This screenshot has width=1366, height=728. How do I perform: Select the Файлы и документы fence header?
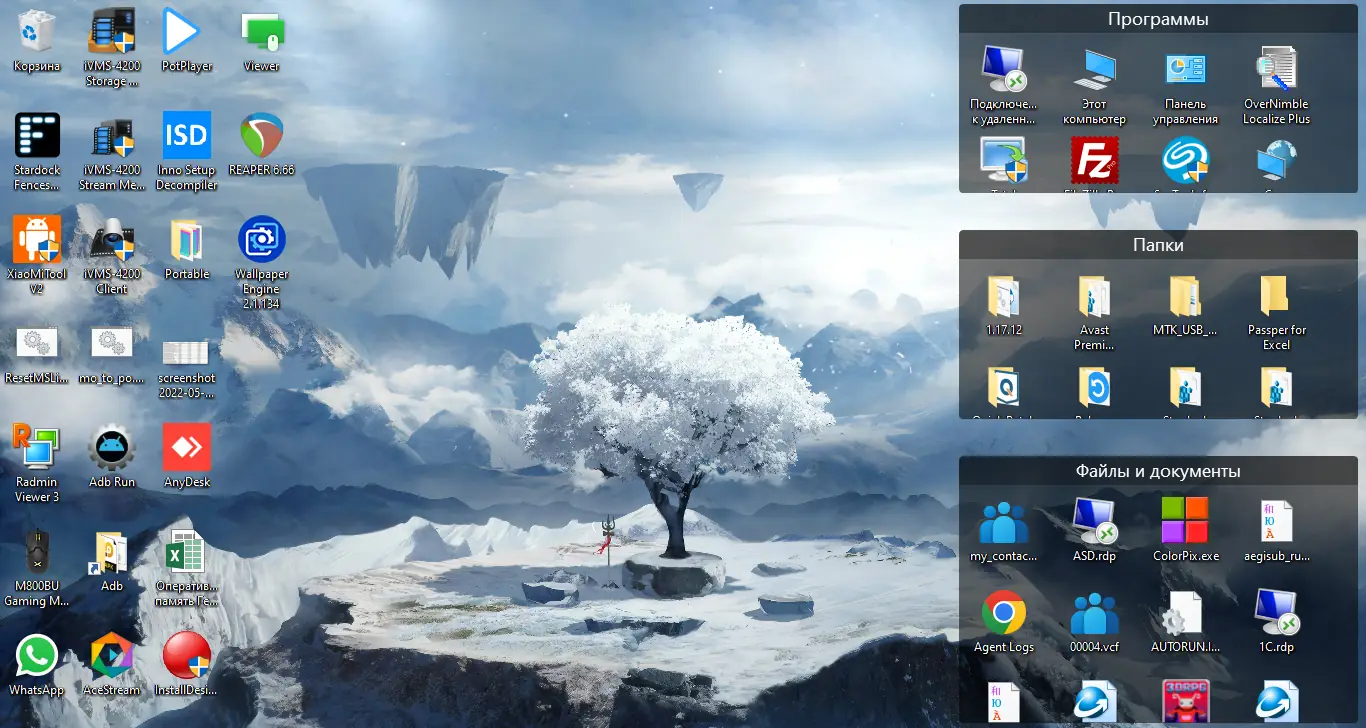coord(1158,470)
